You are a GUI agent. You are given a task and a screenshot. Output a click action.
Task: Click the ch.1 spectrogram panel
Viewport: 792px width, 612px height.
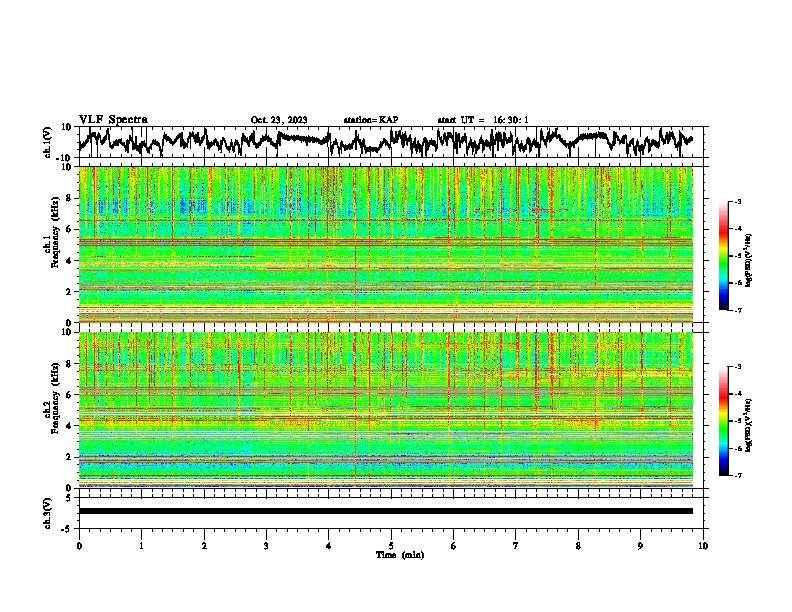click(x=385, y=244)
